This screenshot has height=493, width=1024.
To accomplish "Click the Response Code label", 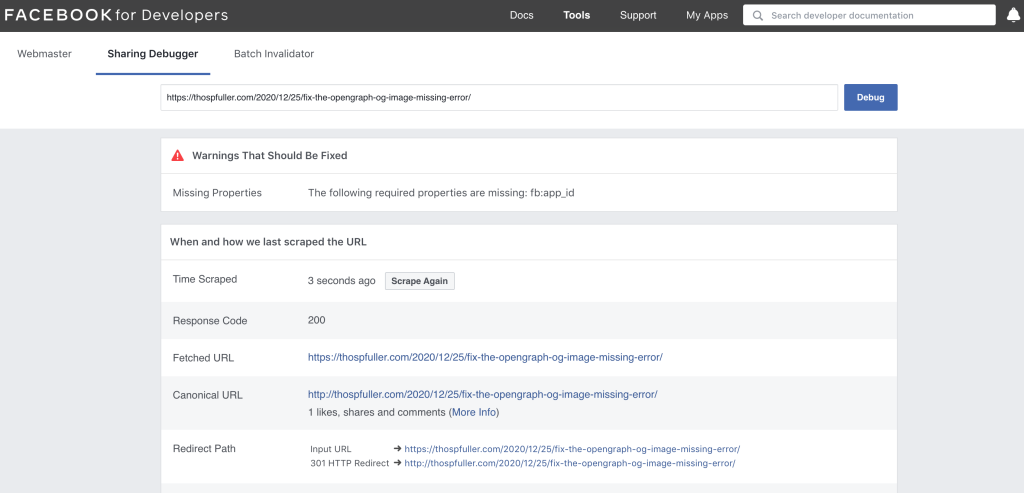I will (210, 321).
